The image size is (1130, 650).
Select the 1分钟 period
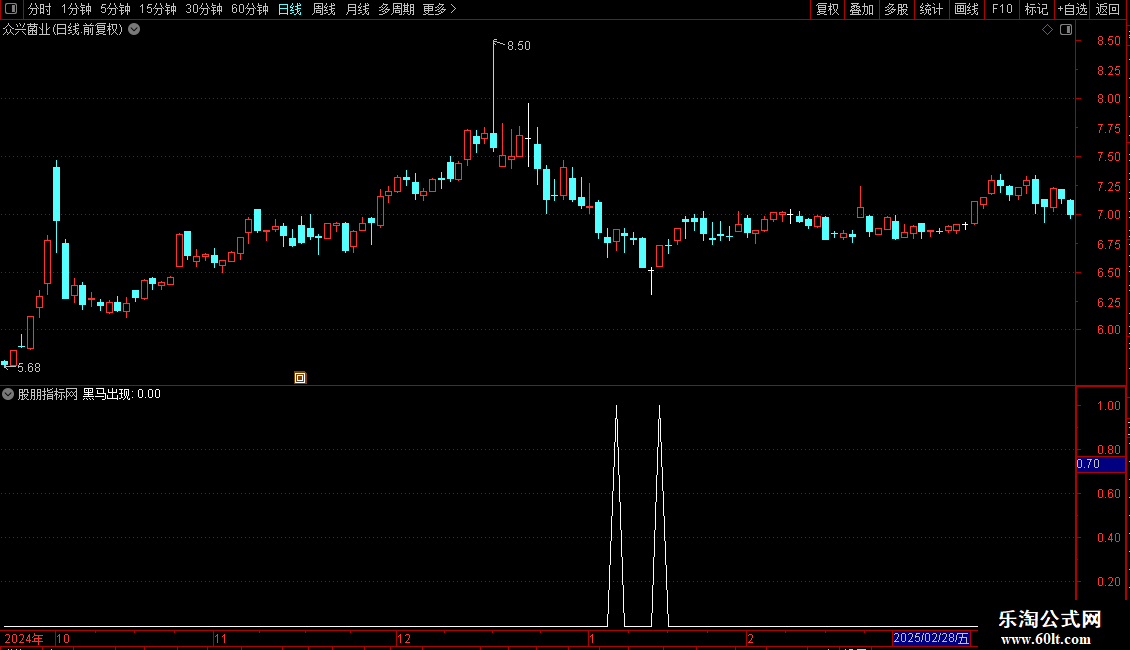76,9
